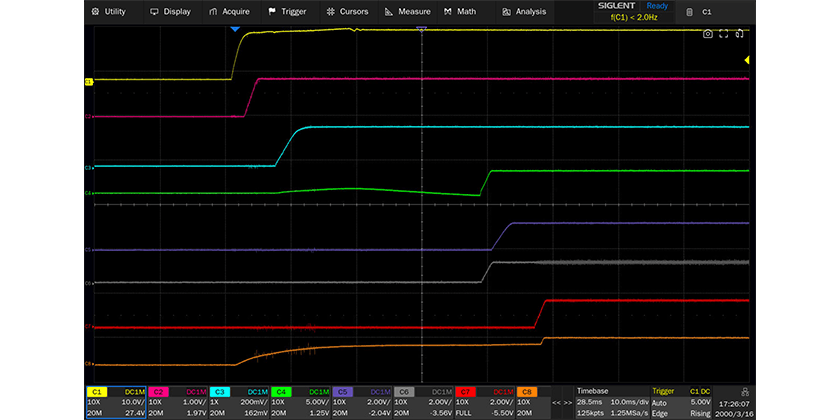Click the C8 channel ground marker on left edge
This screenshot has height=420, width=840.
(89, 364)
